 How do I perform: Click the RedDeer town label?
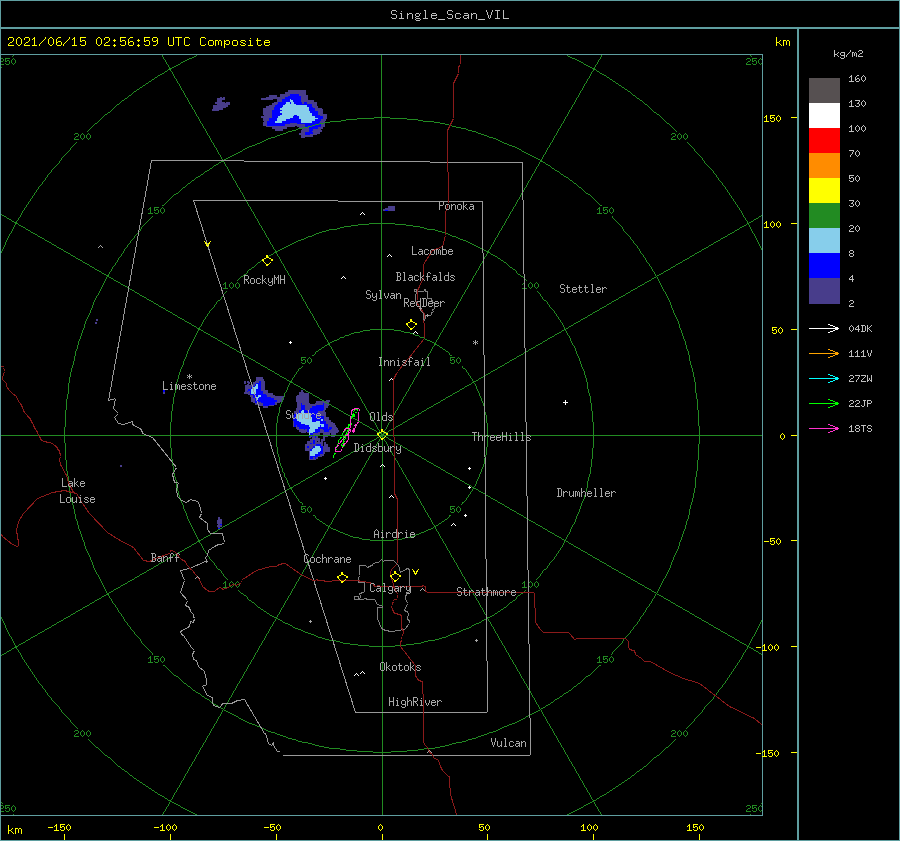[424, 303]
